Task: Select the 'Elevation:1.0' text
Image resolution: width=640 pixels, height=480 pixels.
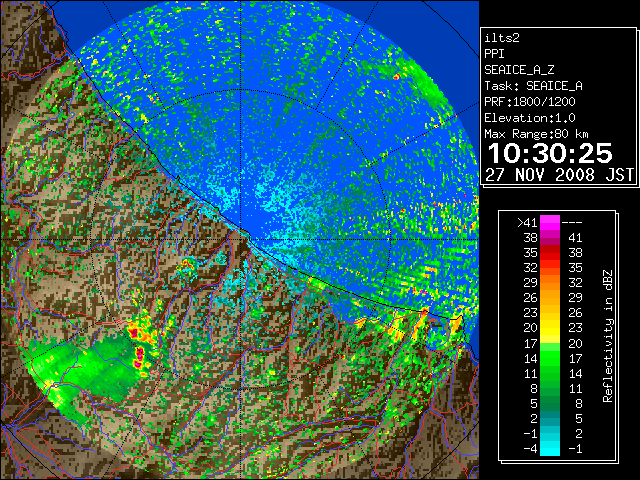Action: [x=530, y=118]
